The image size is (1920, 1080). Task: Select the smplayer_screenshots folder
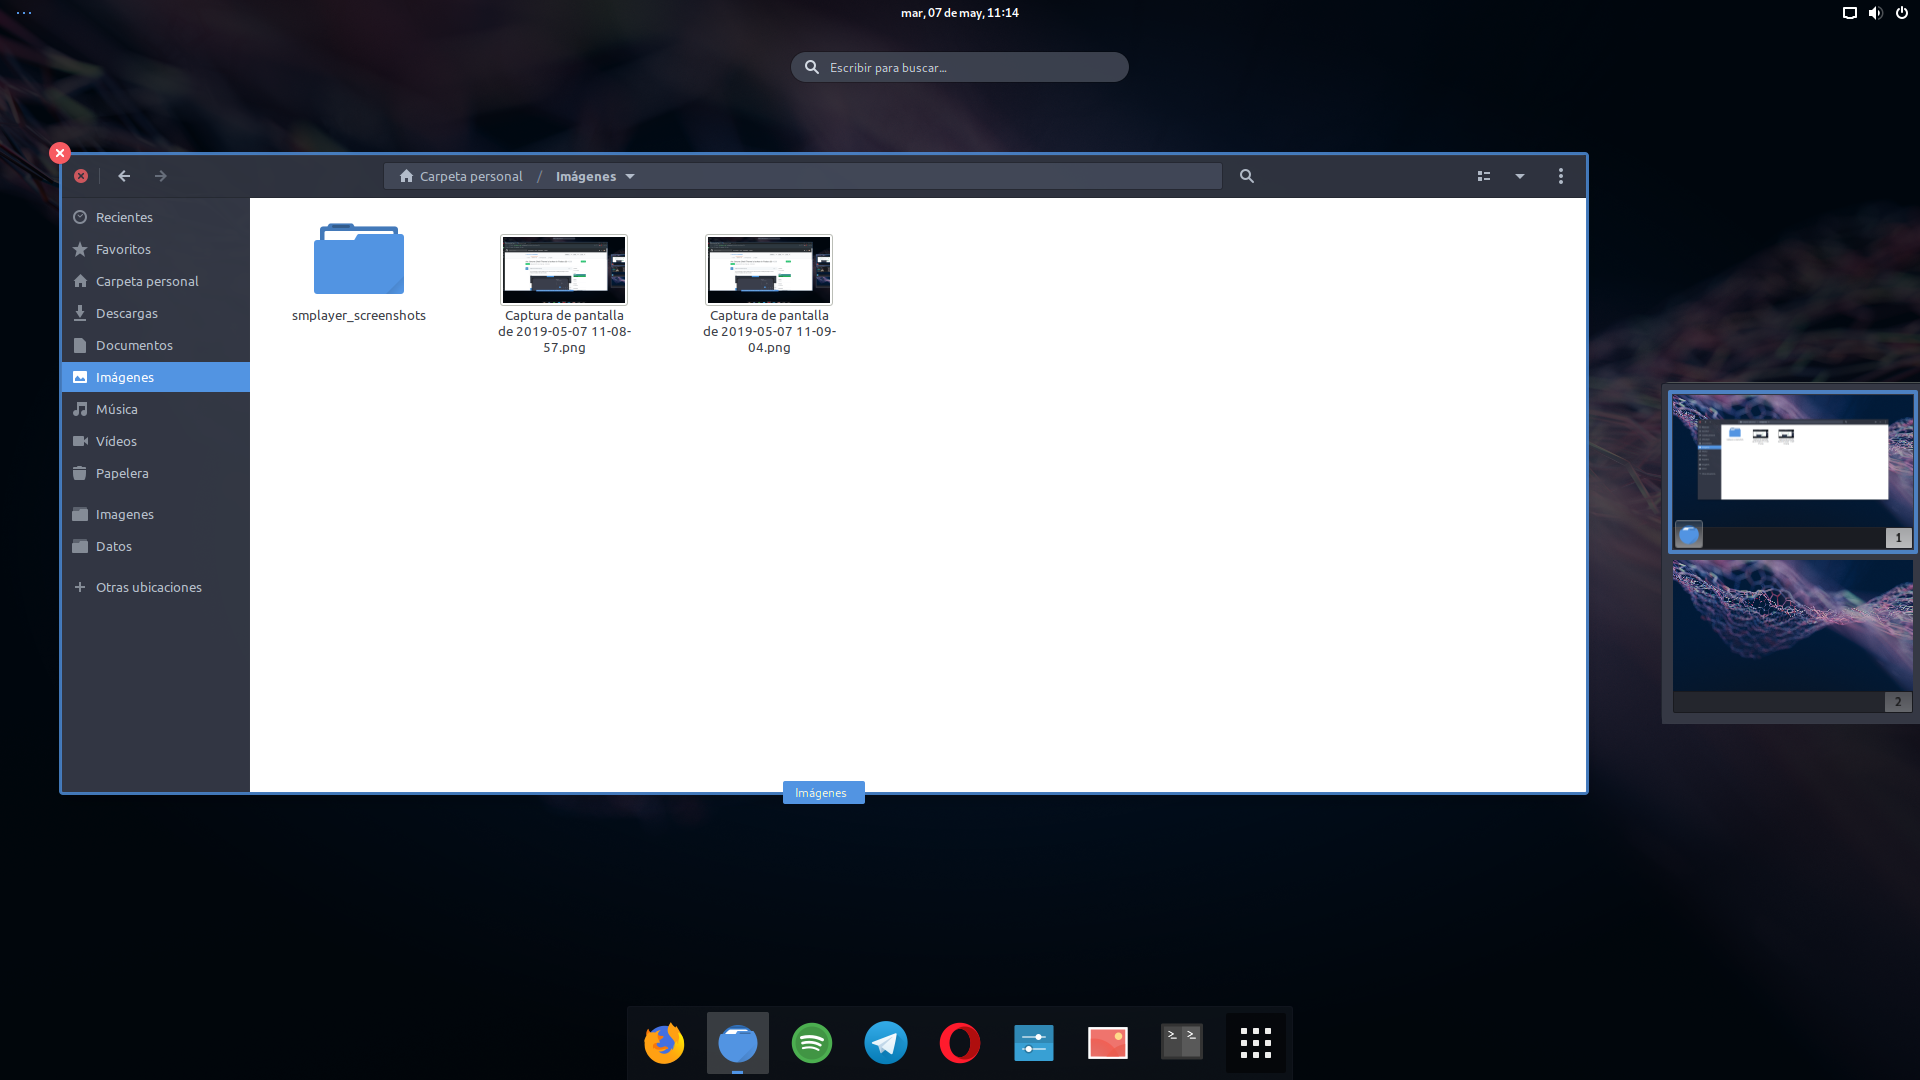359,259
